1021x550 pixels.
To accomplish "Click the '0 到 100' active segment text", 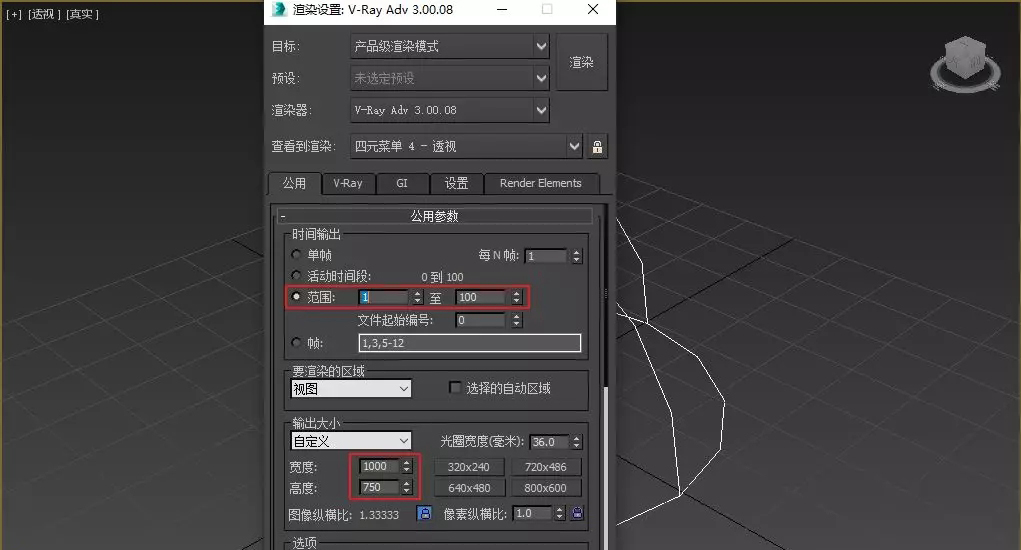I will point(442,277).
